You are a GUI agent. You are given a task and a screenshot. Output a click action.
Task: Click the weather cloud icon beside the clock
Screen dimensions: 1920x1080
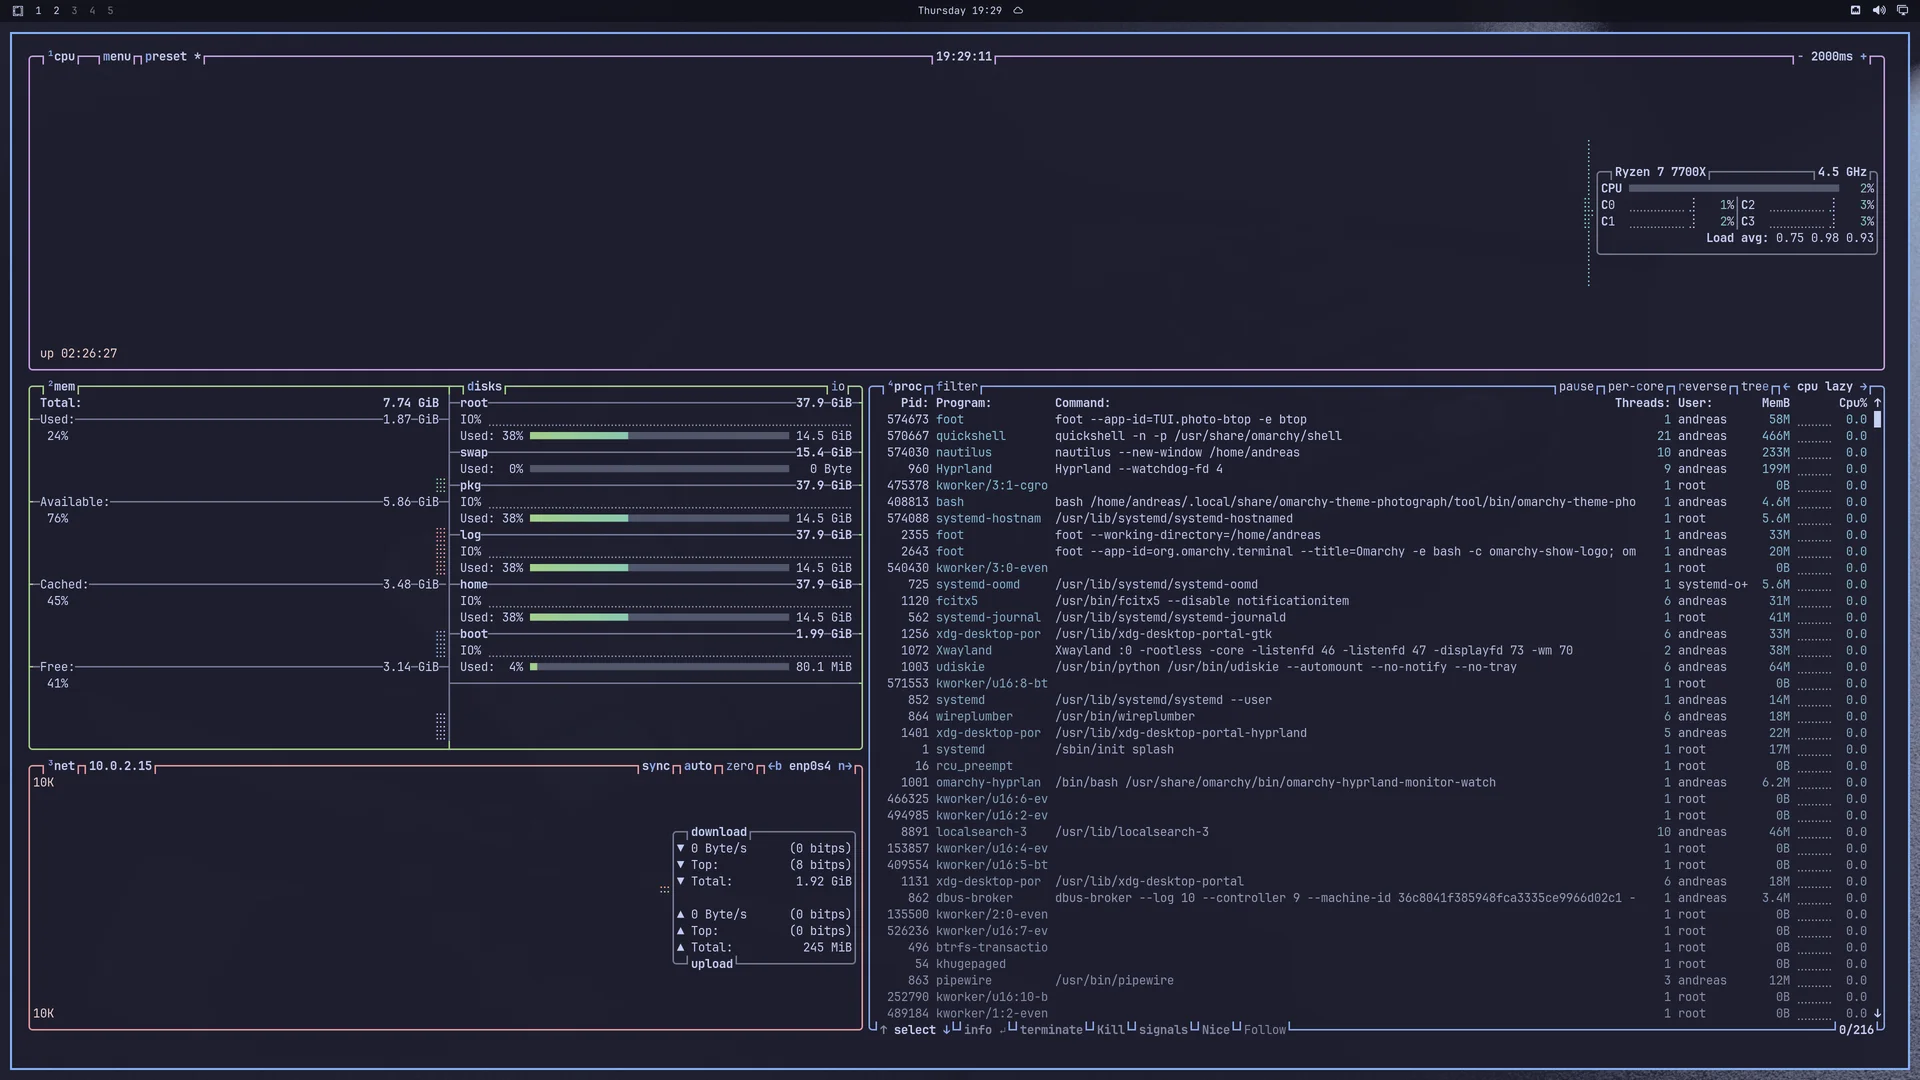click(x=1018, y=10)
